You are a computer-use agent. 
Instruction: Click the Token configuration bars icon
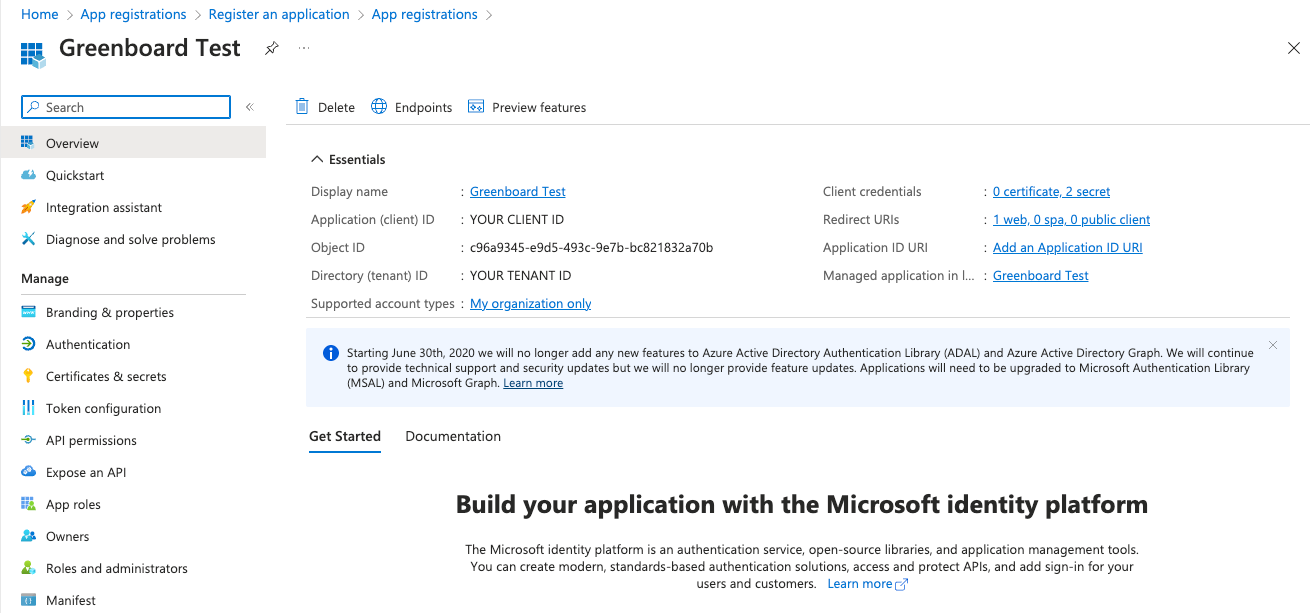(x=28, y=408)
